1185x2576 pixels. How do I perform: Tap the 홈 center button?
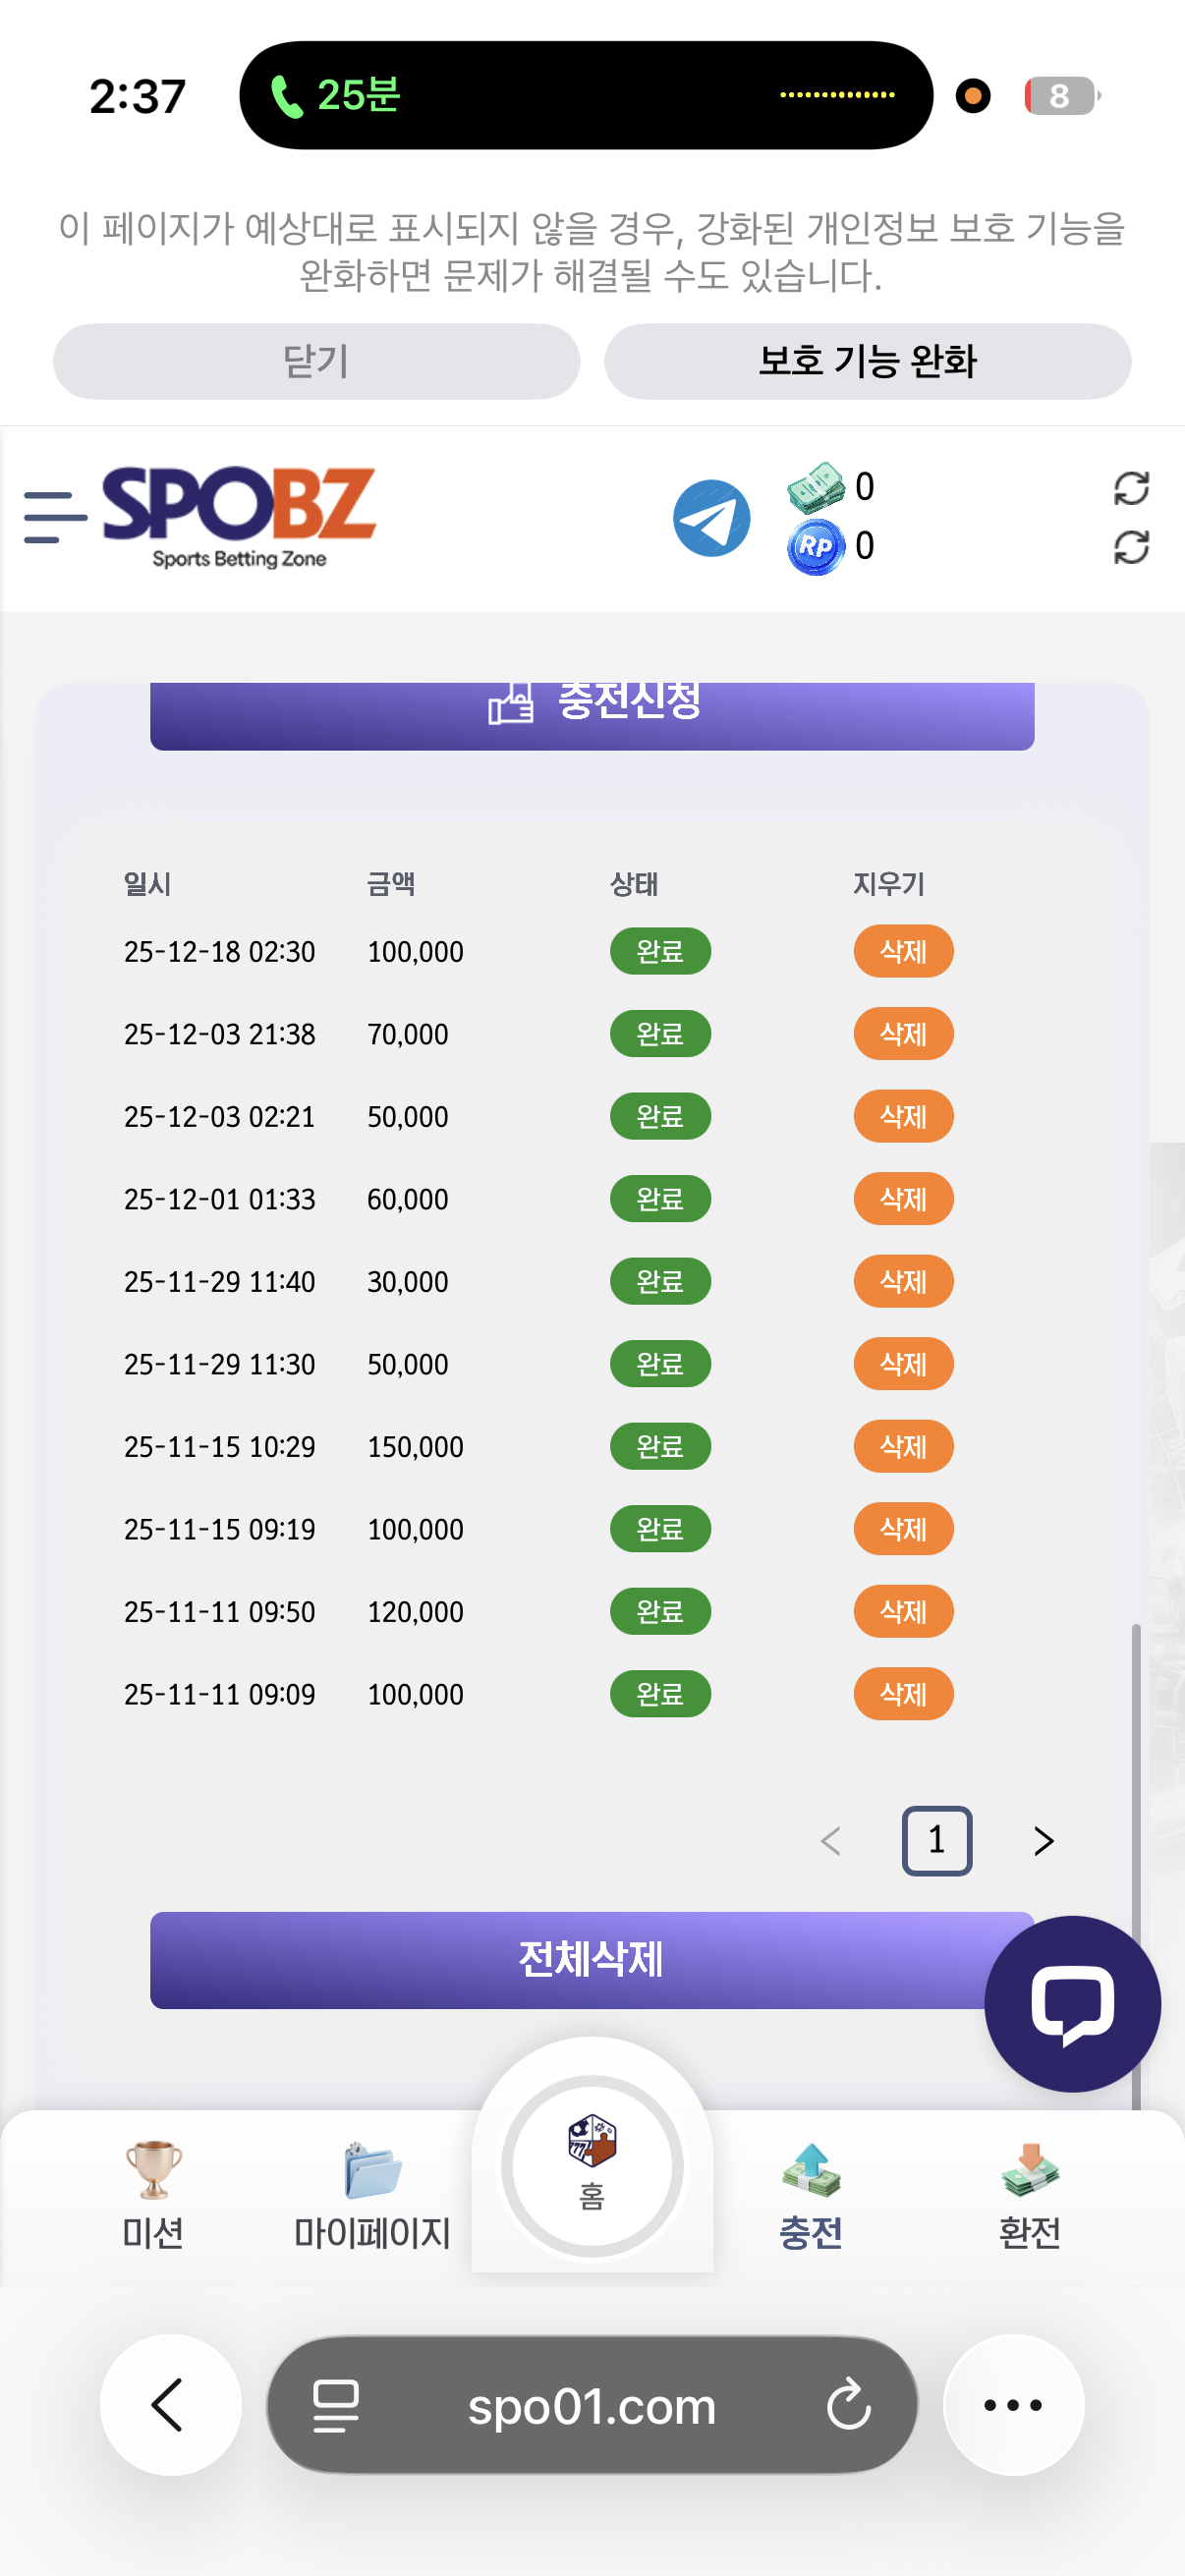(x=592, y=2164)
